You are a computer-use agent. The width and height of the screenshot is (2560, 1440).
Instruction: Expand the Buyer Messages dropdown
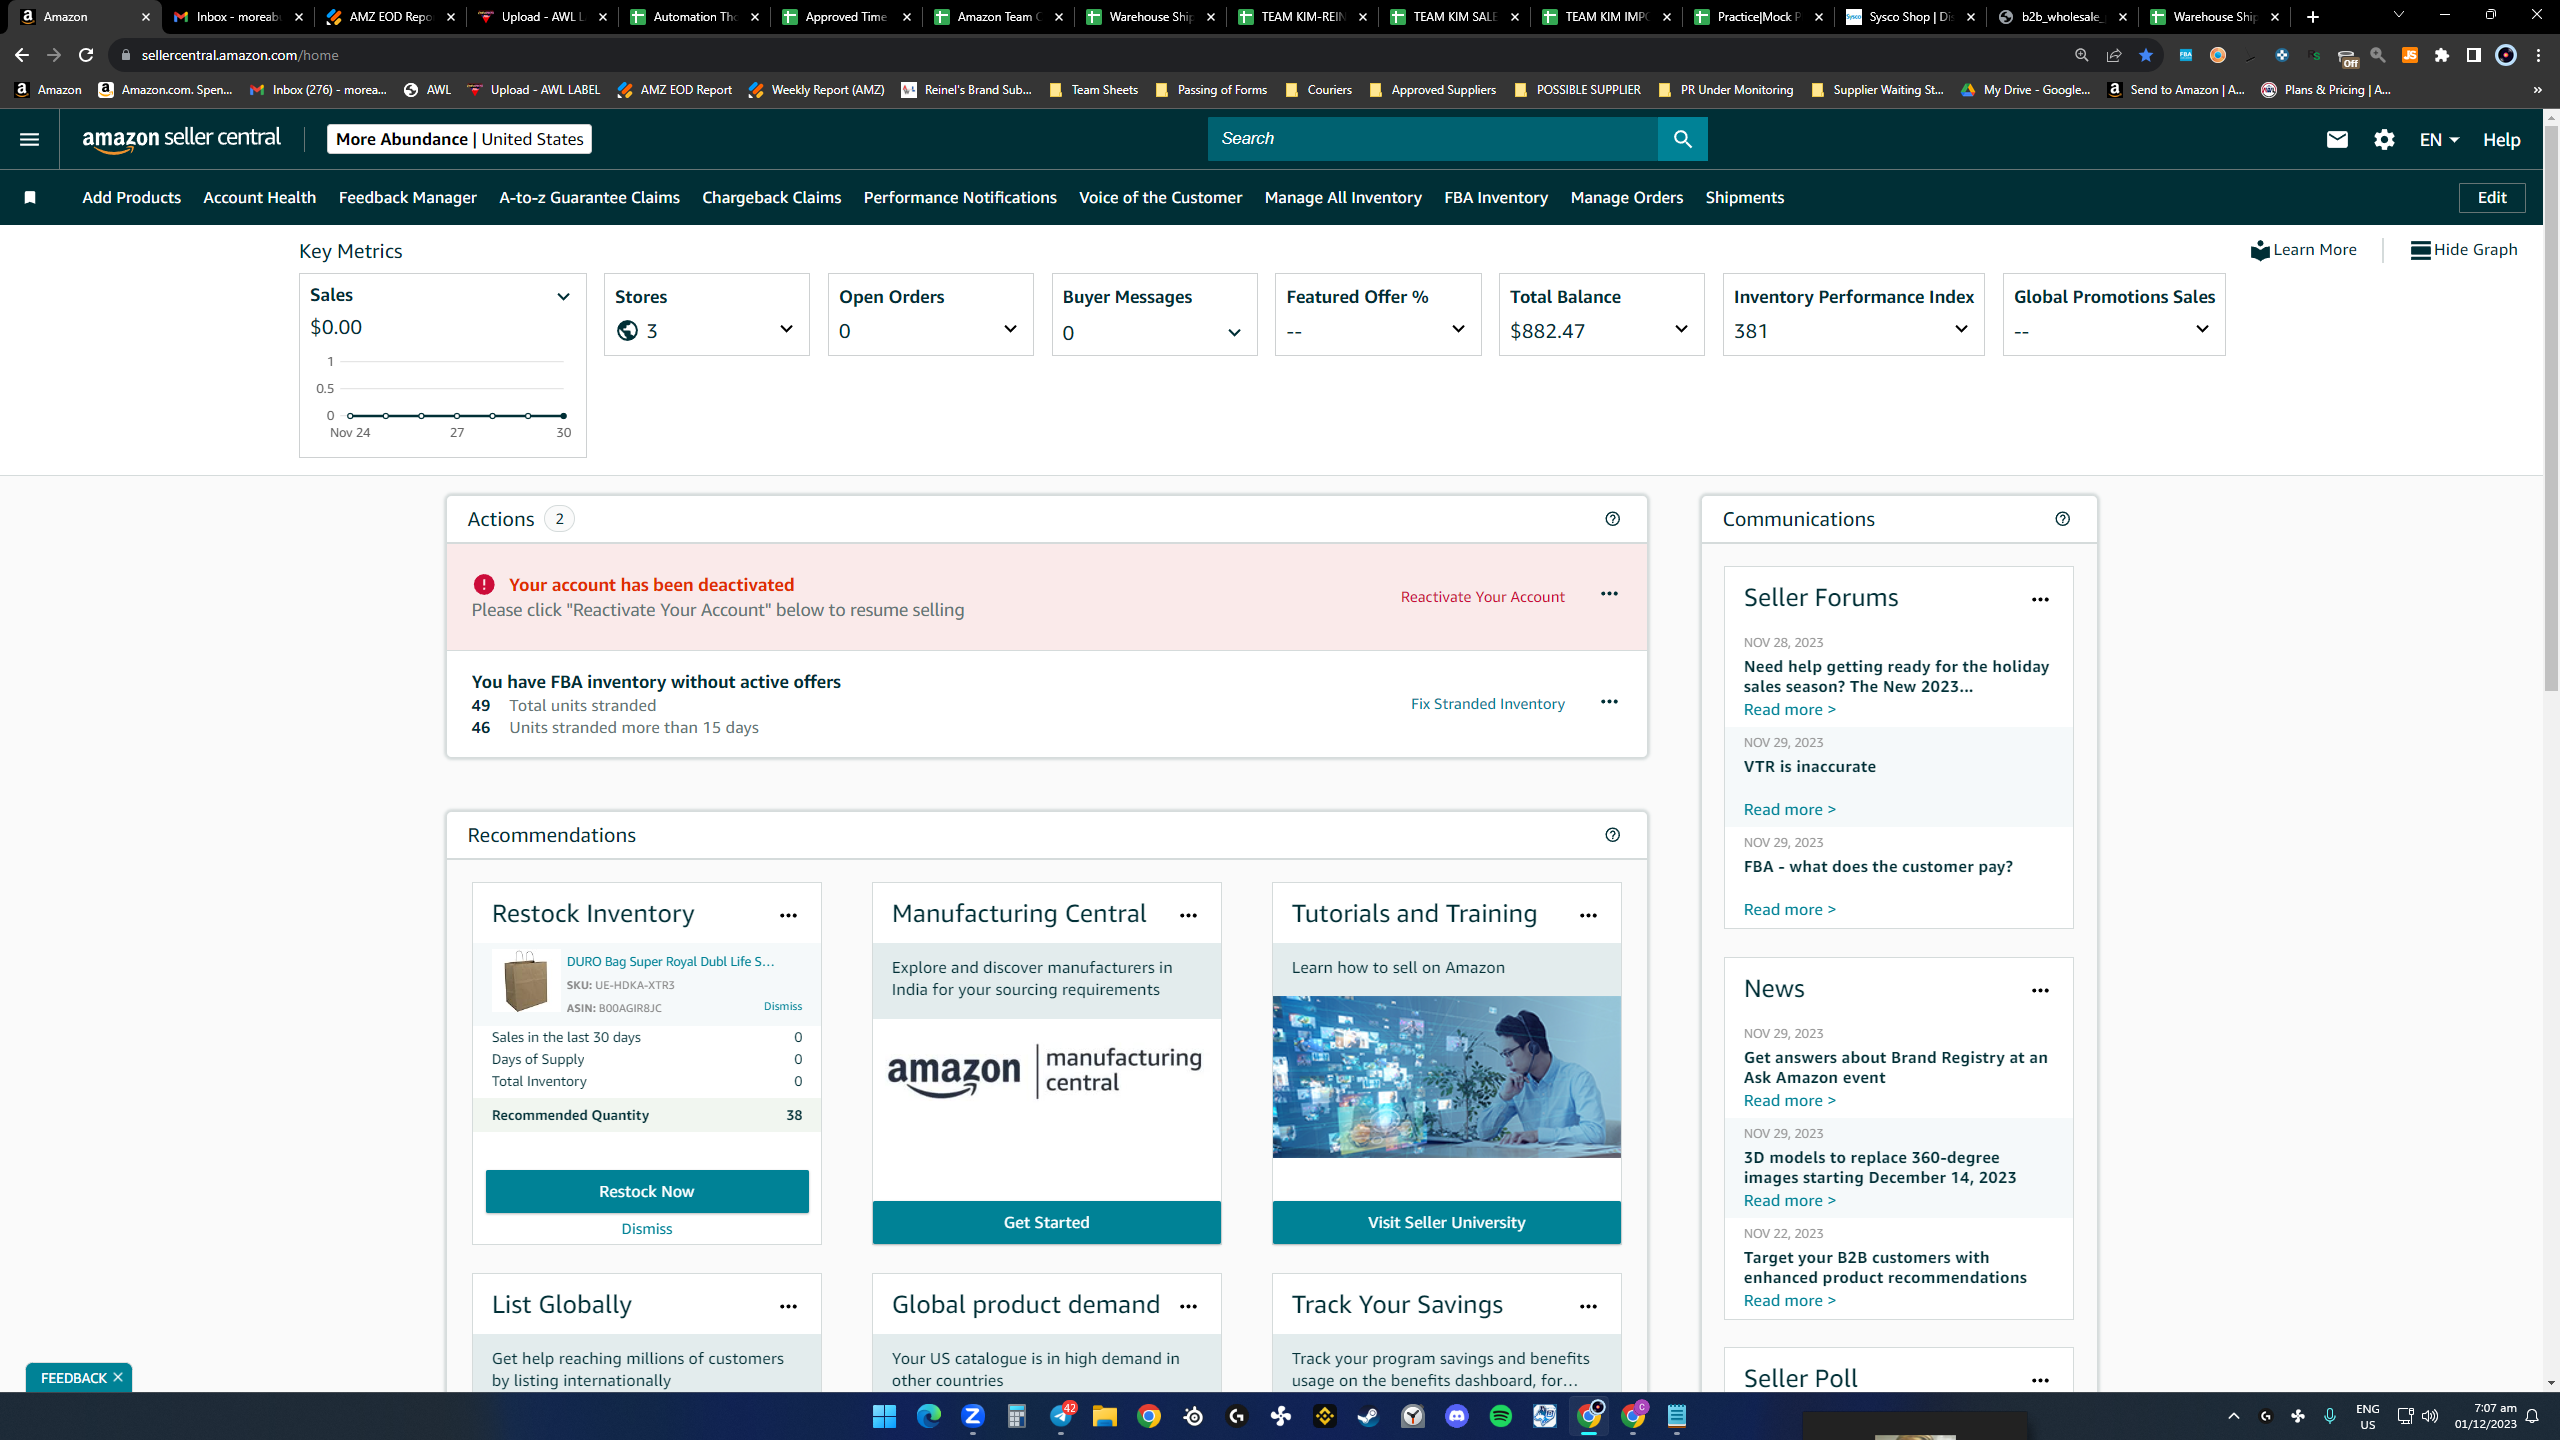click(1234, 333)
